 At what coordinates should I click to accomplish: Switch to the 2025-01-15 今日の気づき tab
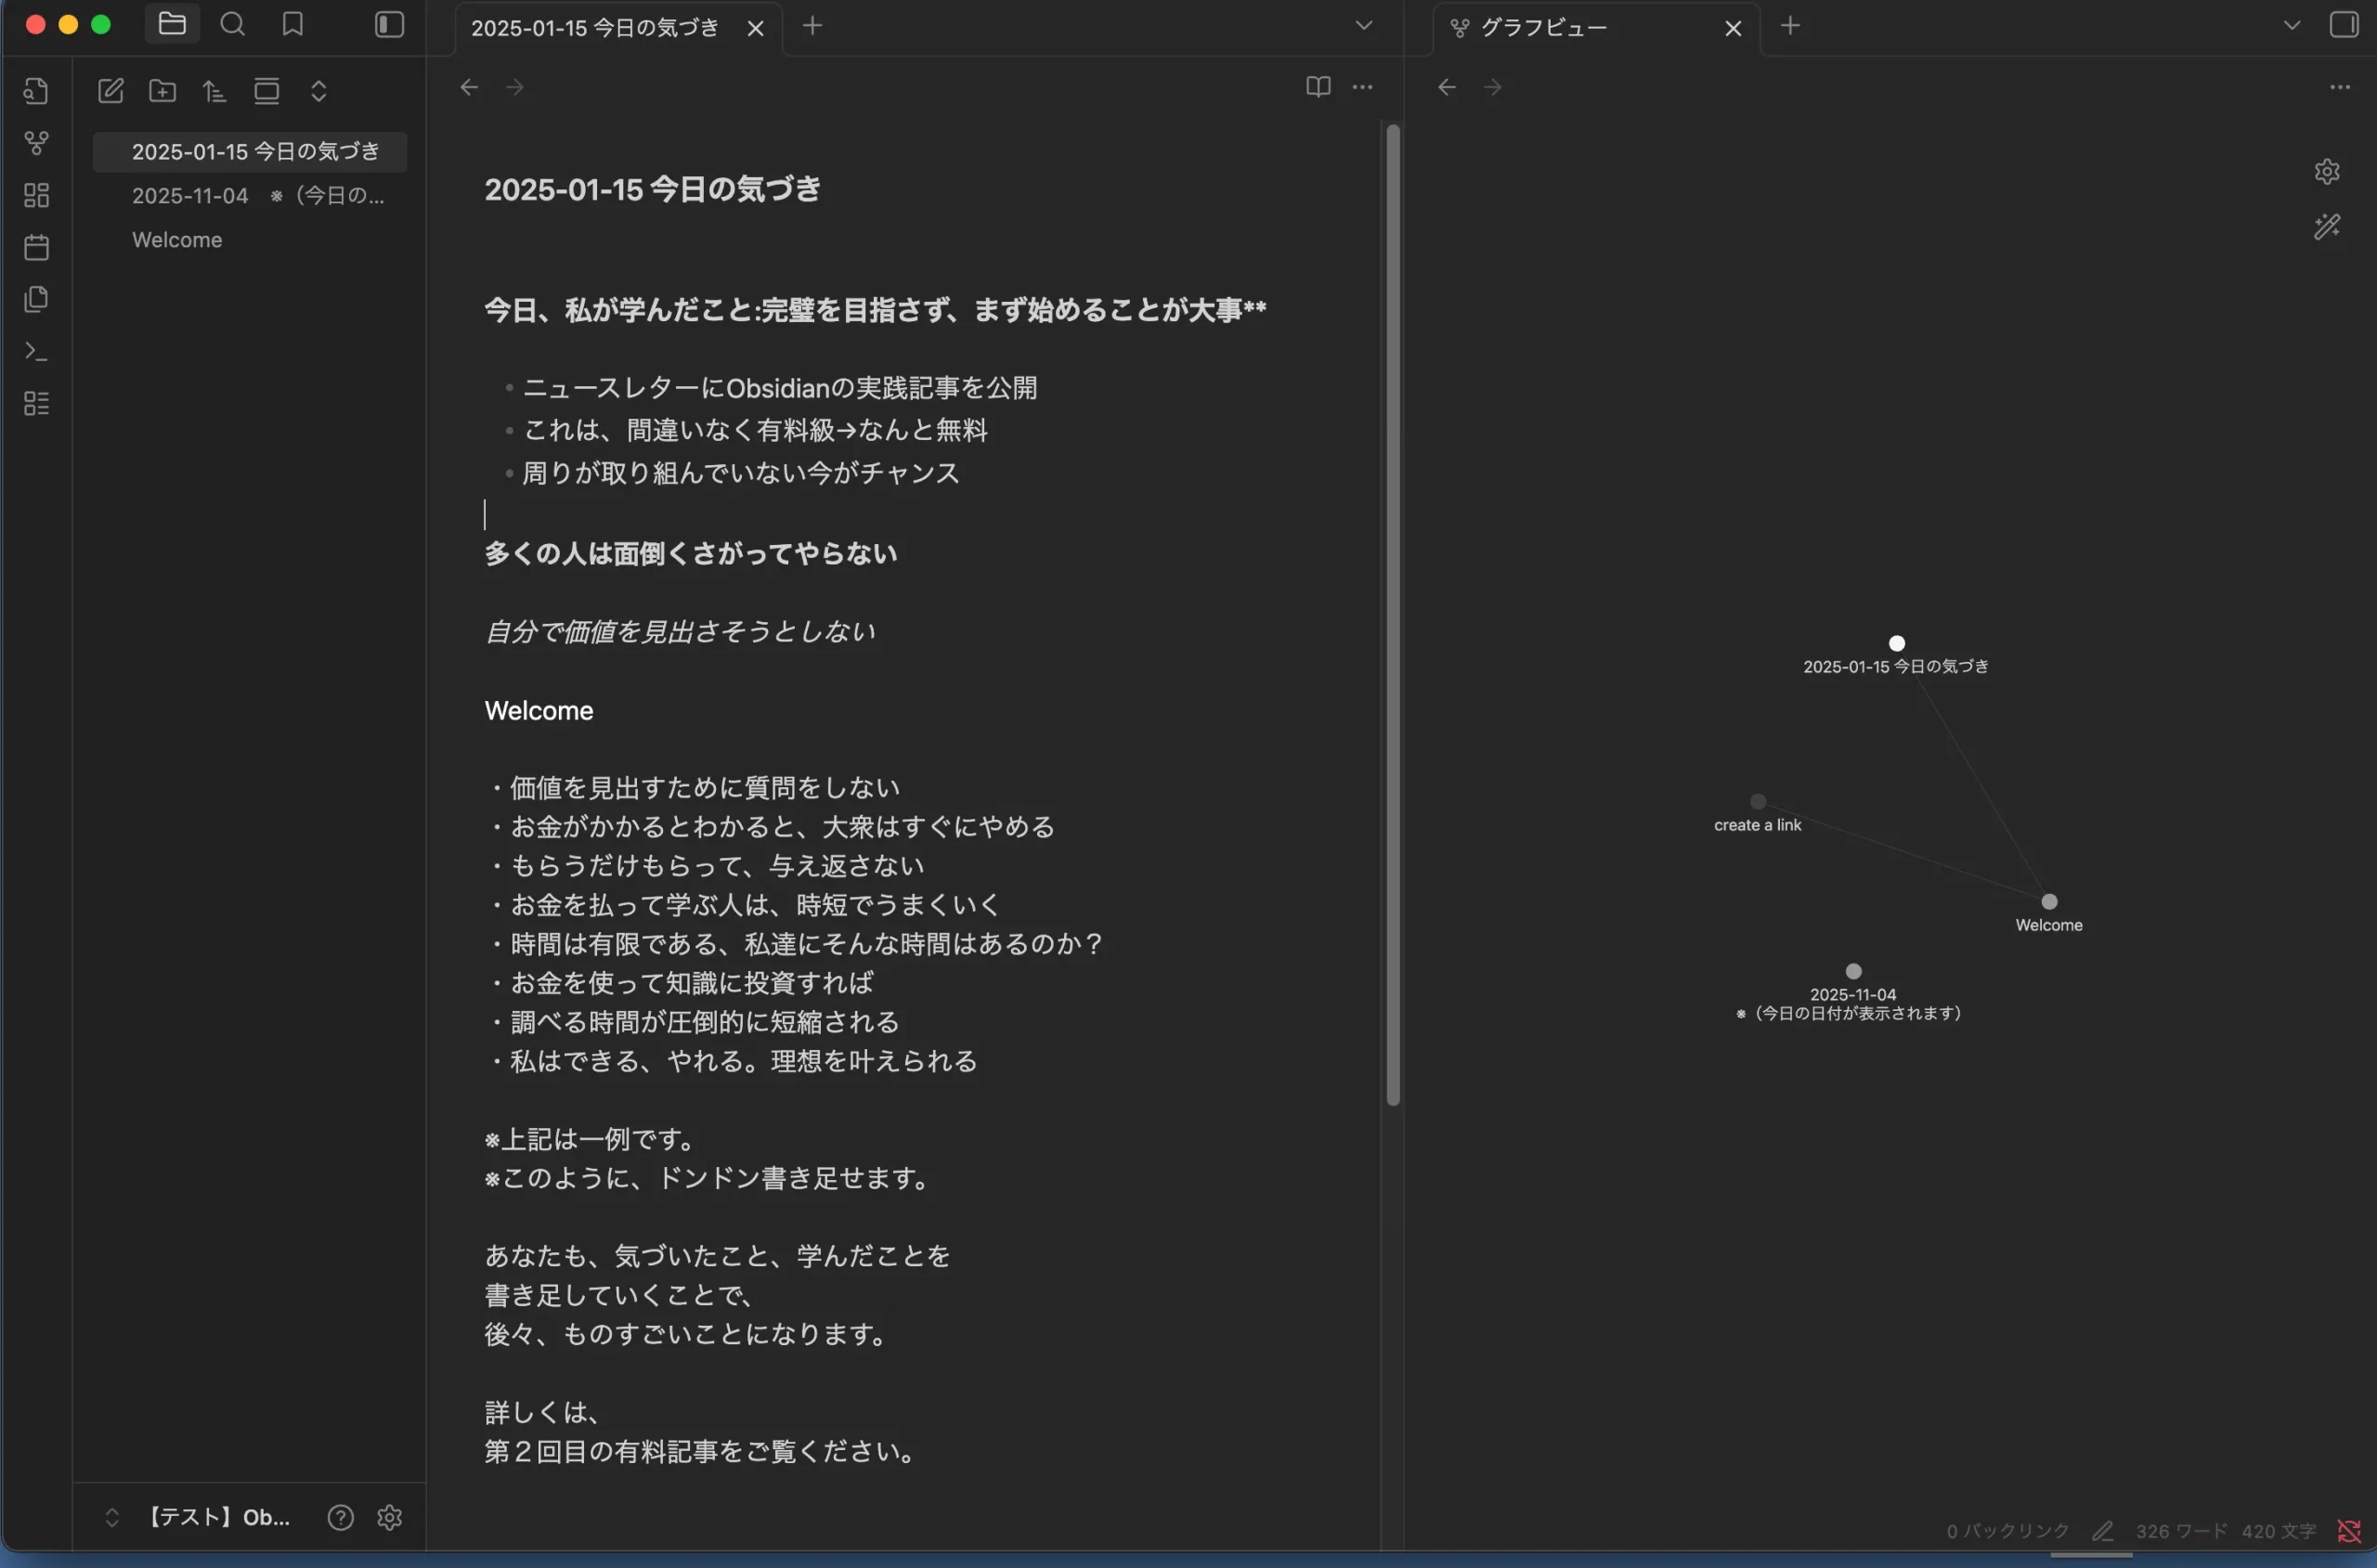(595, 28)
